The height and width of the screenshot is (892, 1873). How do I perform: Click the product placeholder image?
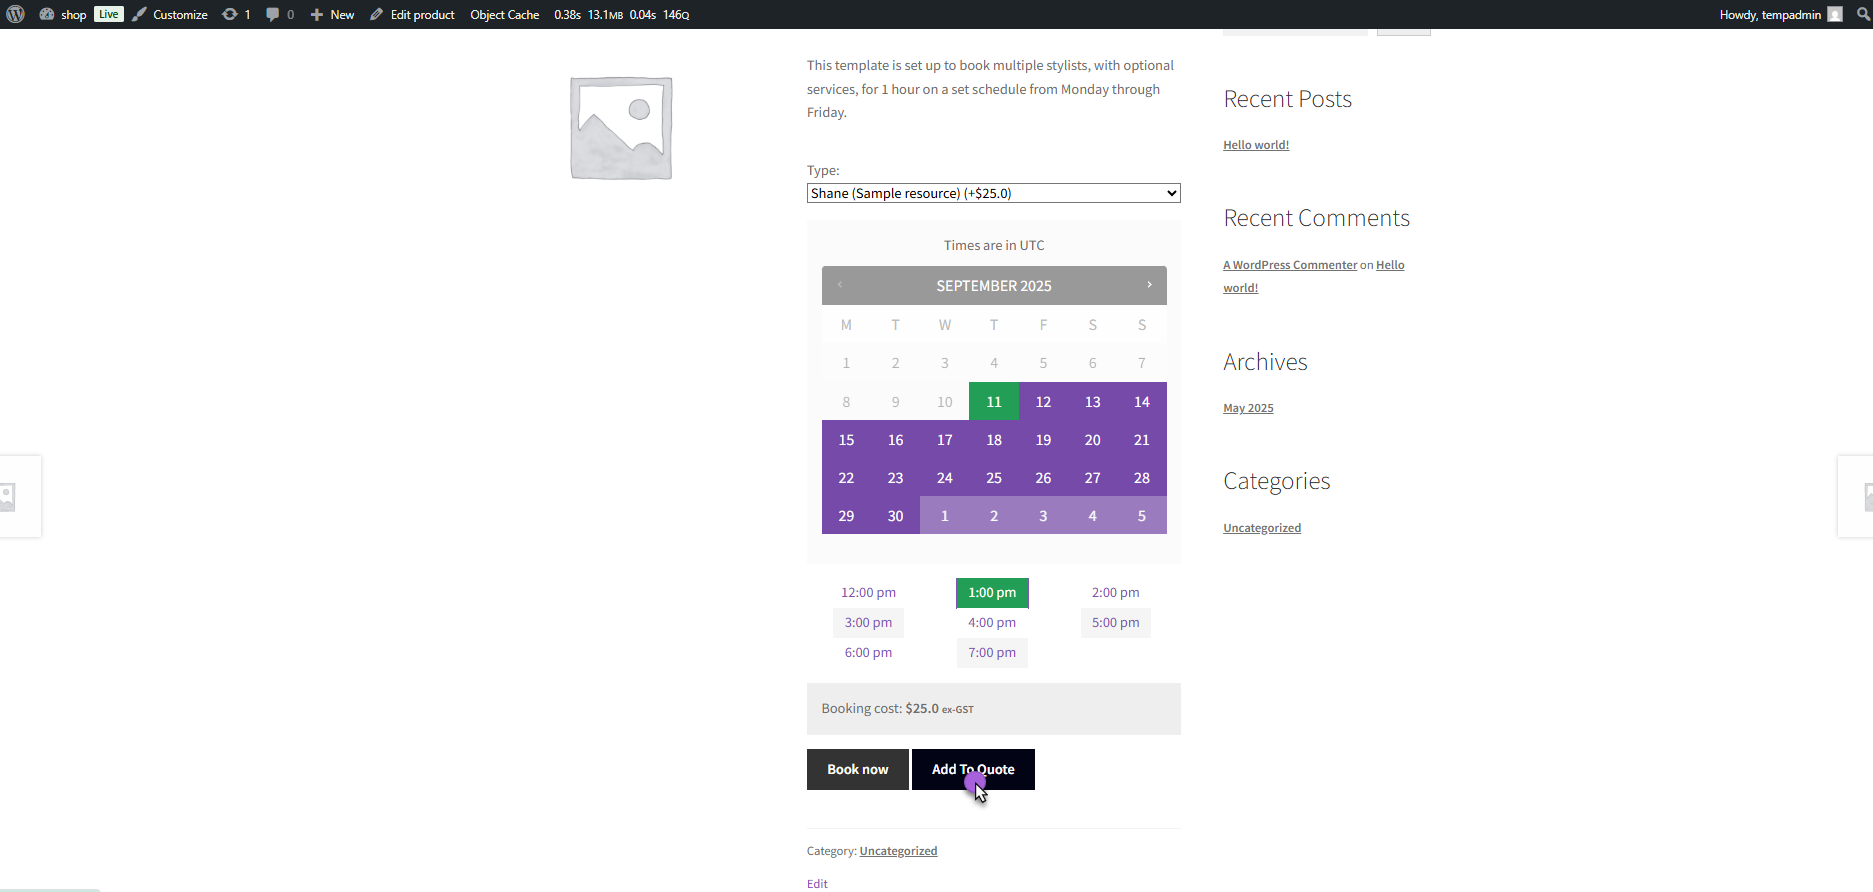pyautogui.click(x=621, y=128)
